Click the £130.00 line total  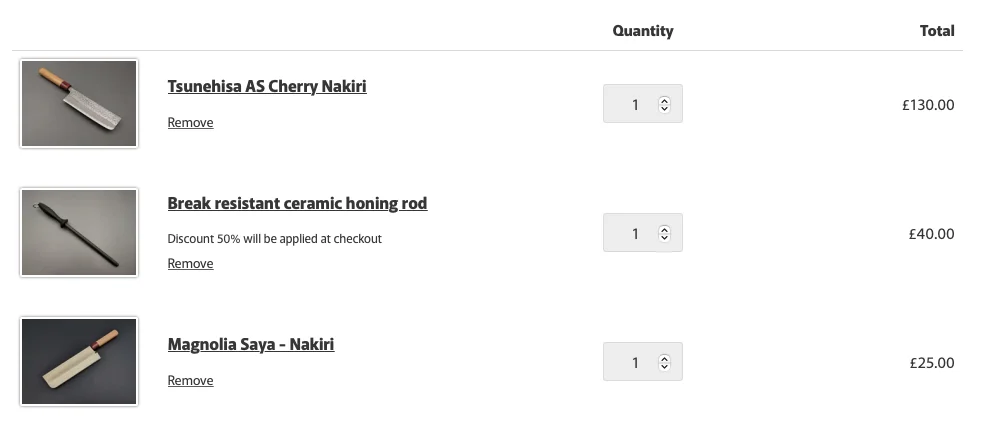[x=928, y=105]
